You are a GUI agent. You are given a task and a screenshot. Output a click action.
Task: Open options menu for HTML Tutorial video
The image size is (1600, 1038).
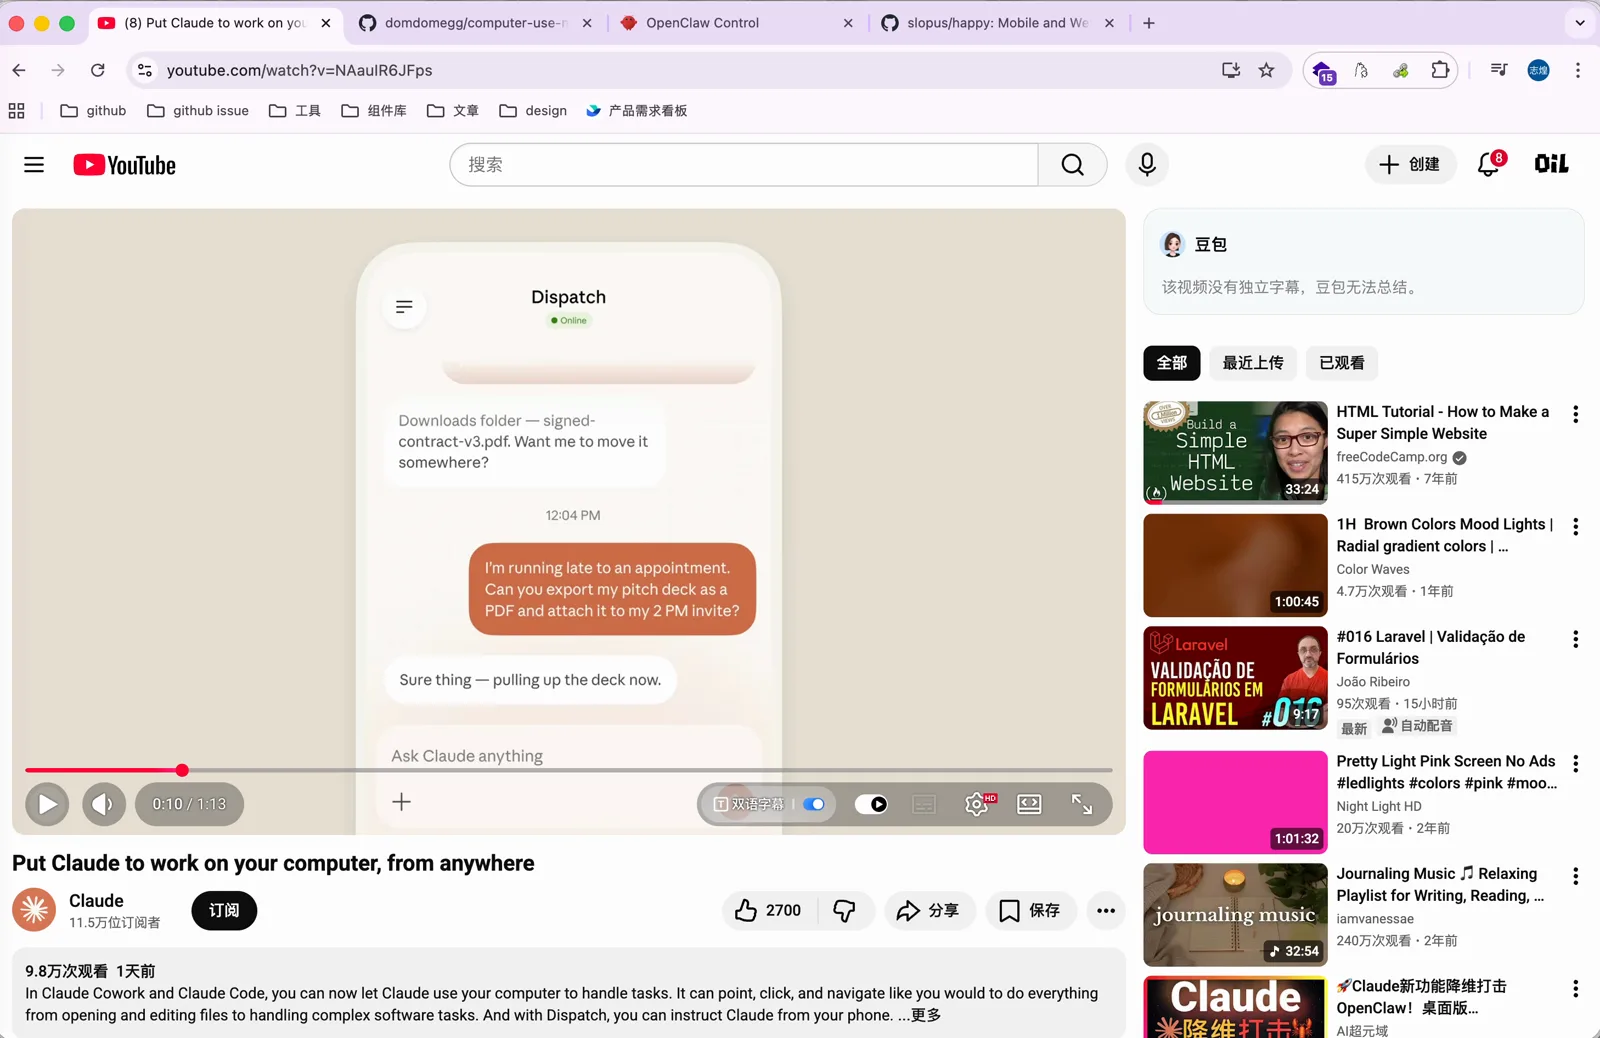(x=1576, y=414)
